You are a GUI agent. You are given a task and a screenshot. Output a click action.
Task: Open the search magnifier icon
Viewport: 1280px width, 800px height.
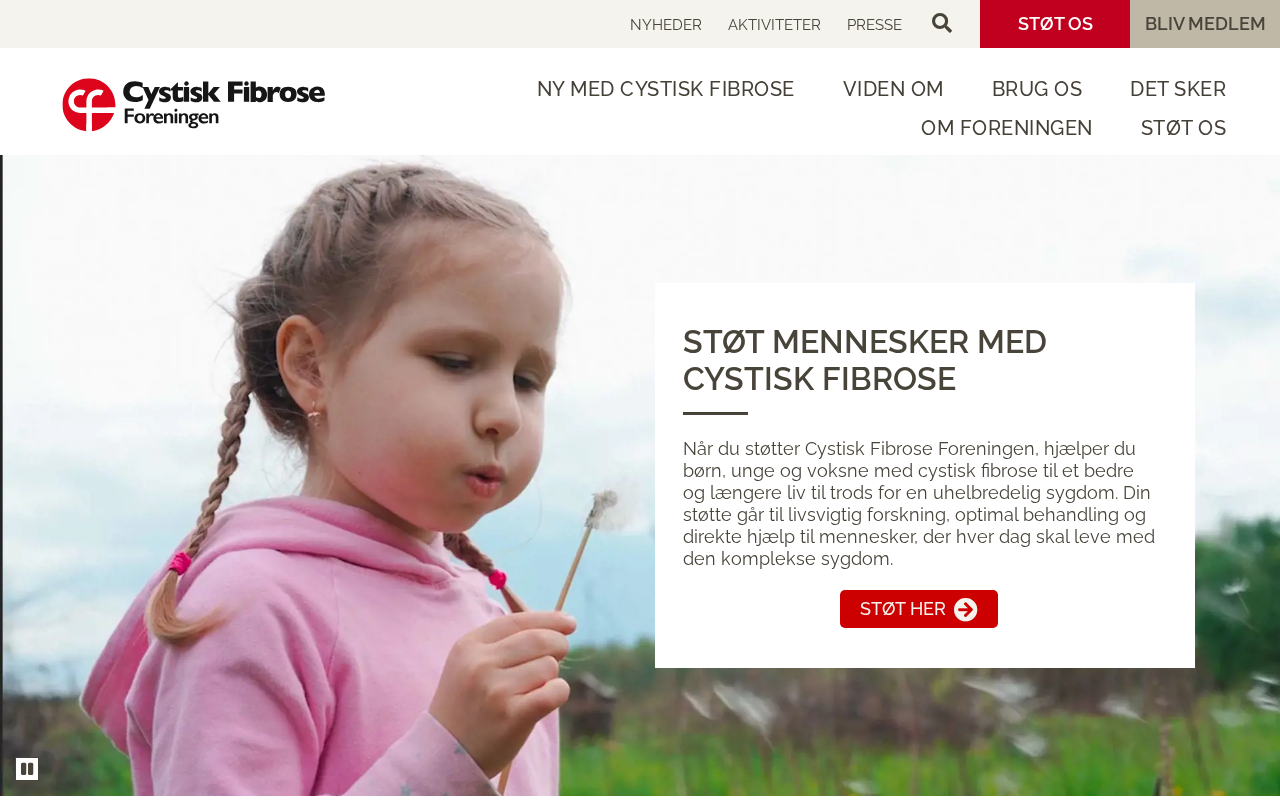click(x=942, y=23)
